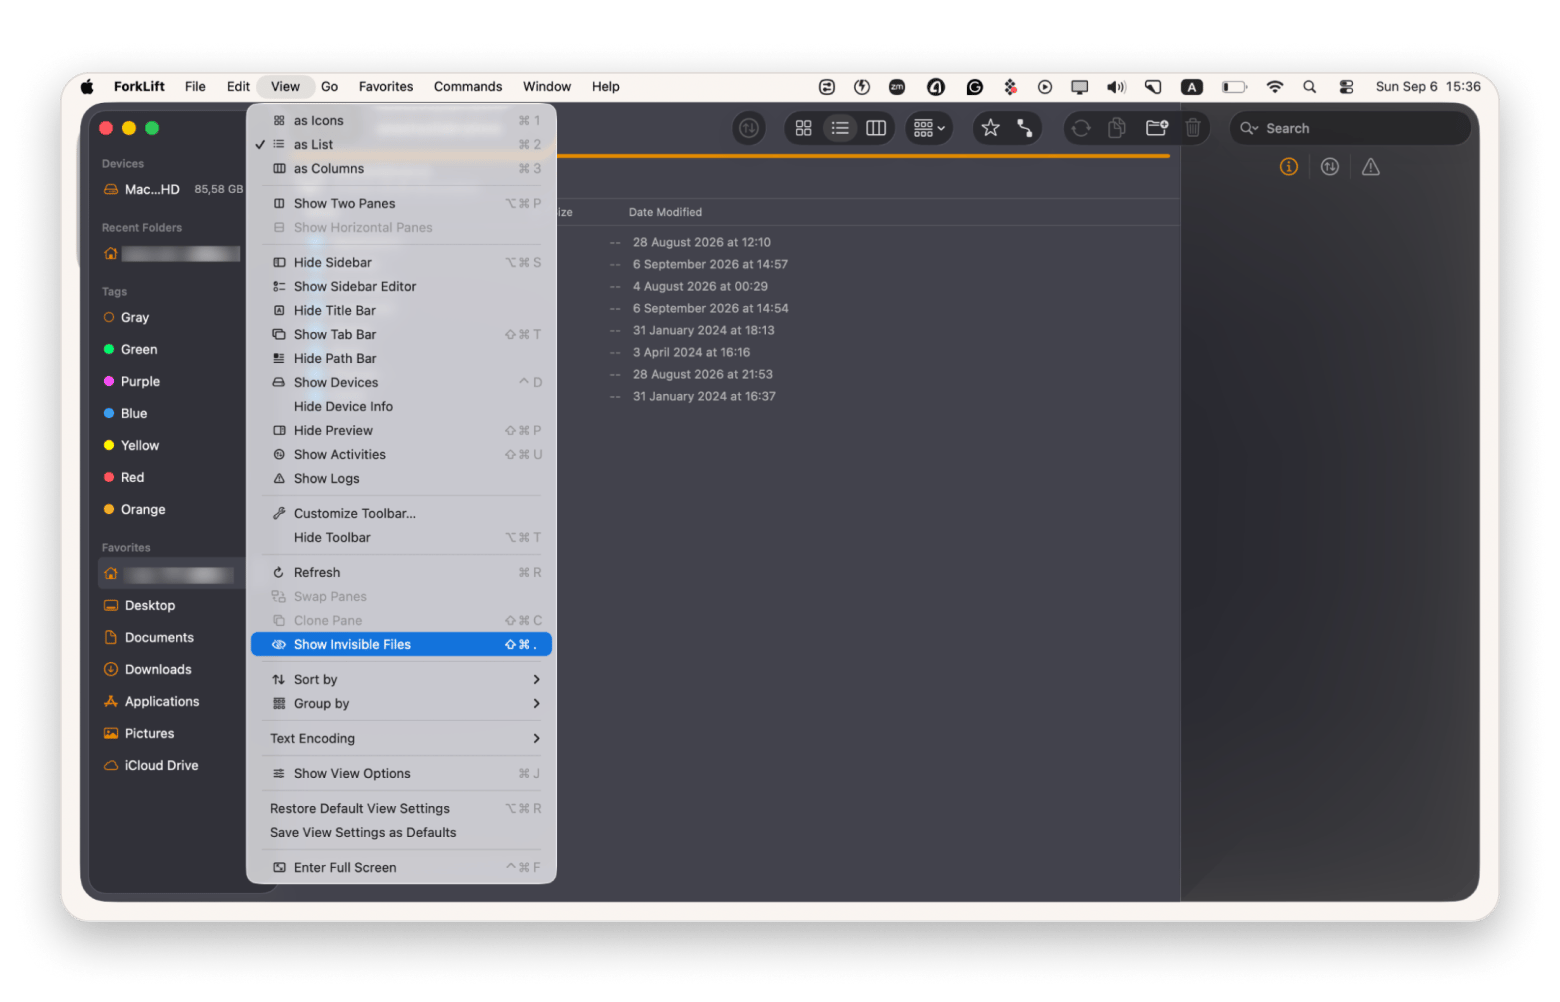Toggle Hide Sidebar menu item
The width and height of the screenshot is (1560, 1002).
(x=401, y=263)
